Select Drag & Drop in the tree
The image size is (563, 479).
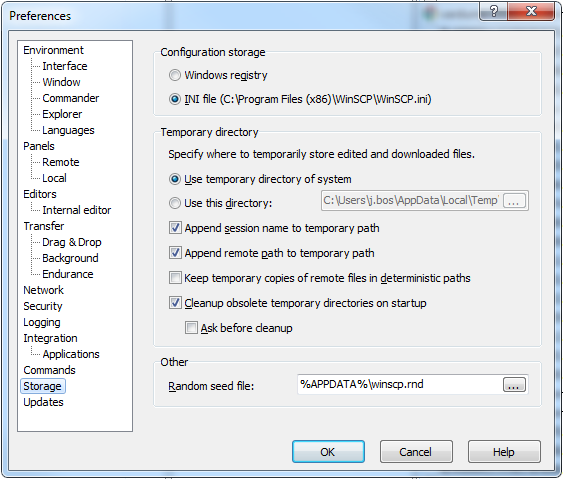[x=72, y=242]
